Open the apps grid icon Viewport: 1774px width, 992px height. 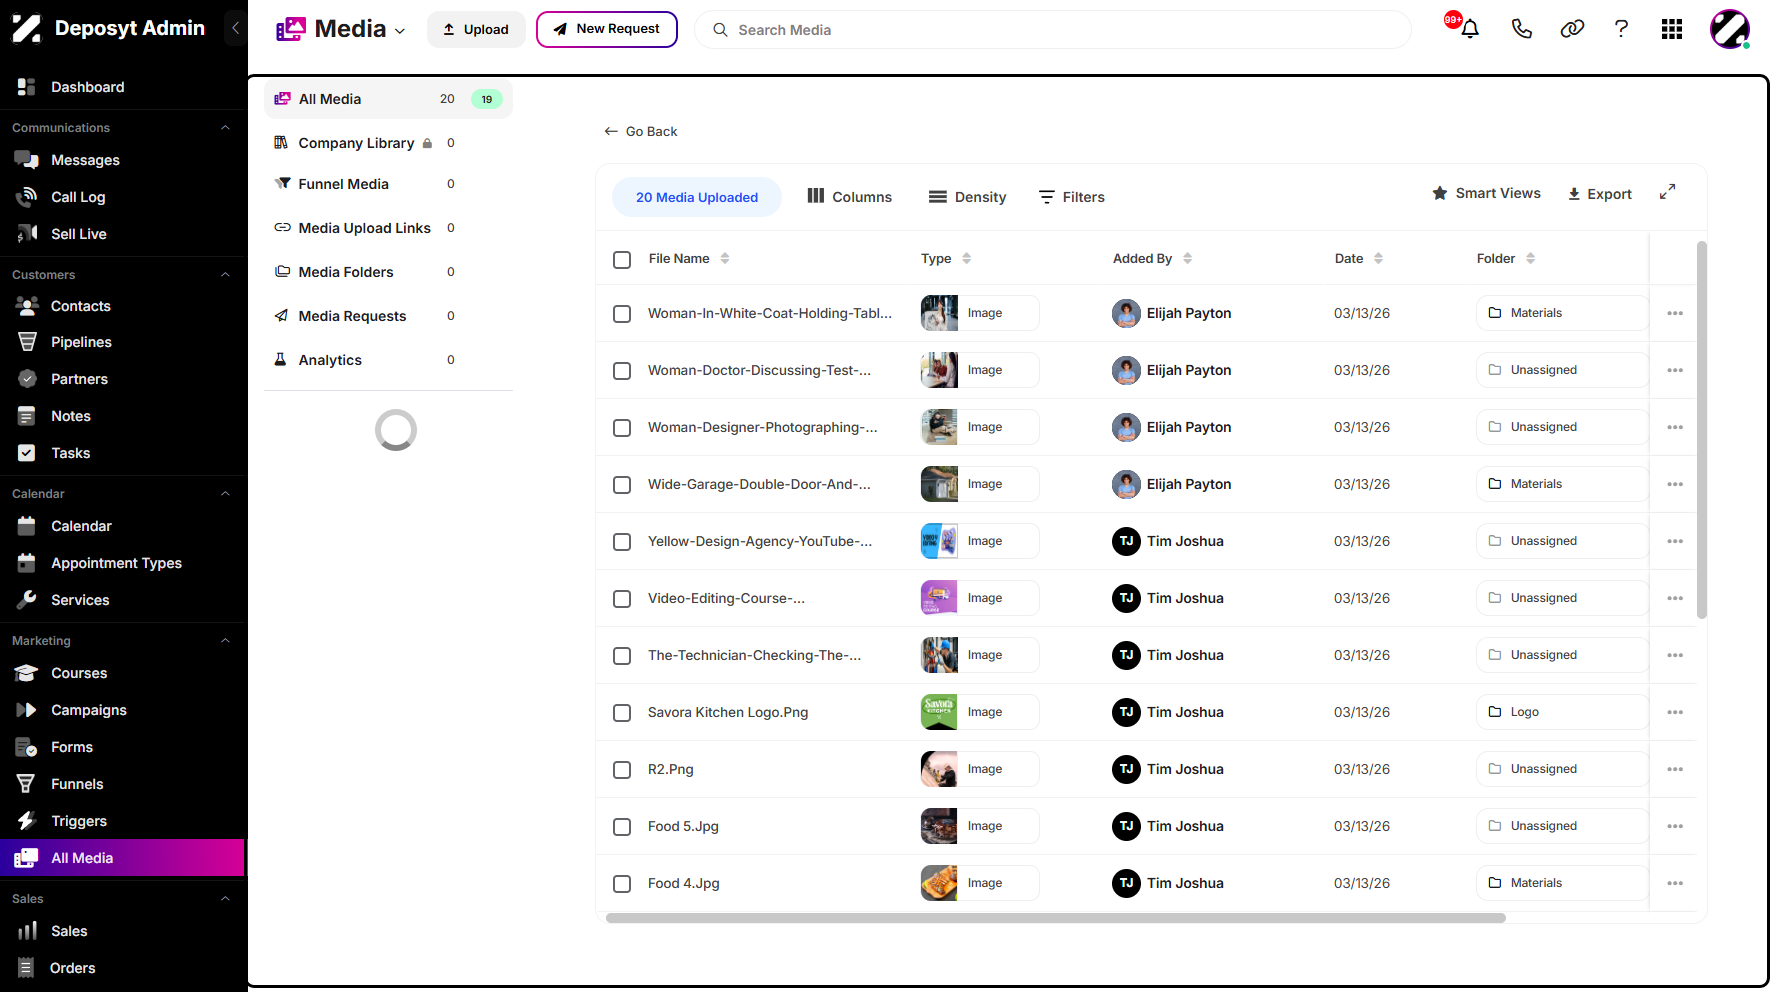(1672, 29)
